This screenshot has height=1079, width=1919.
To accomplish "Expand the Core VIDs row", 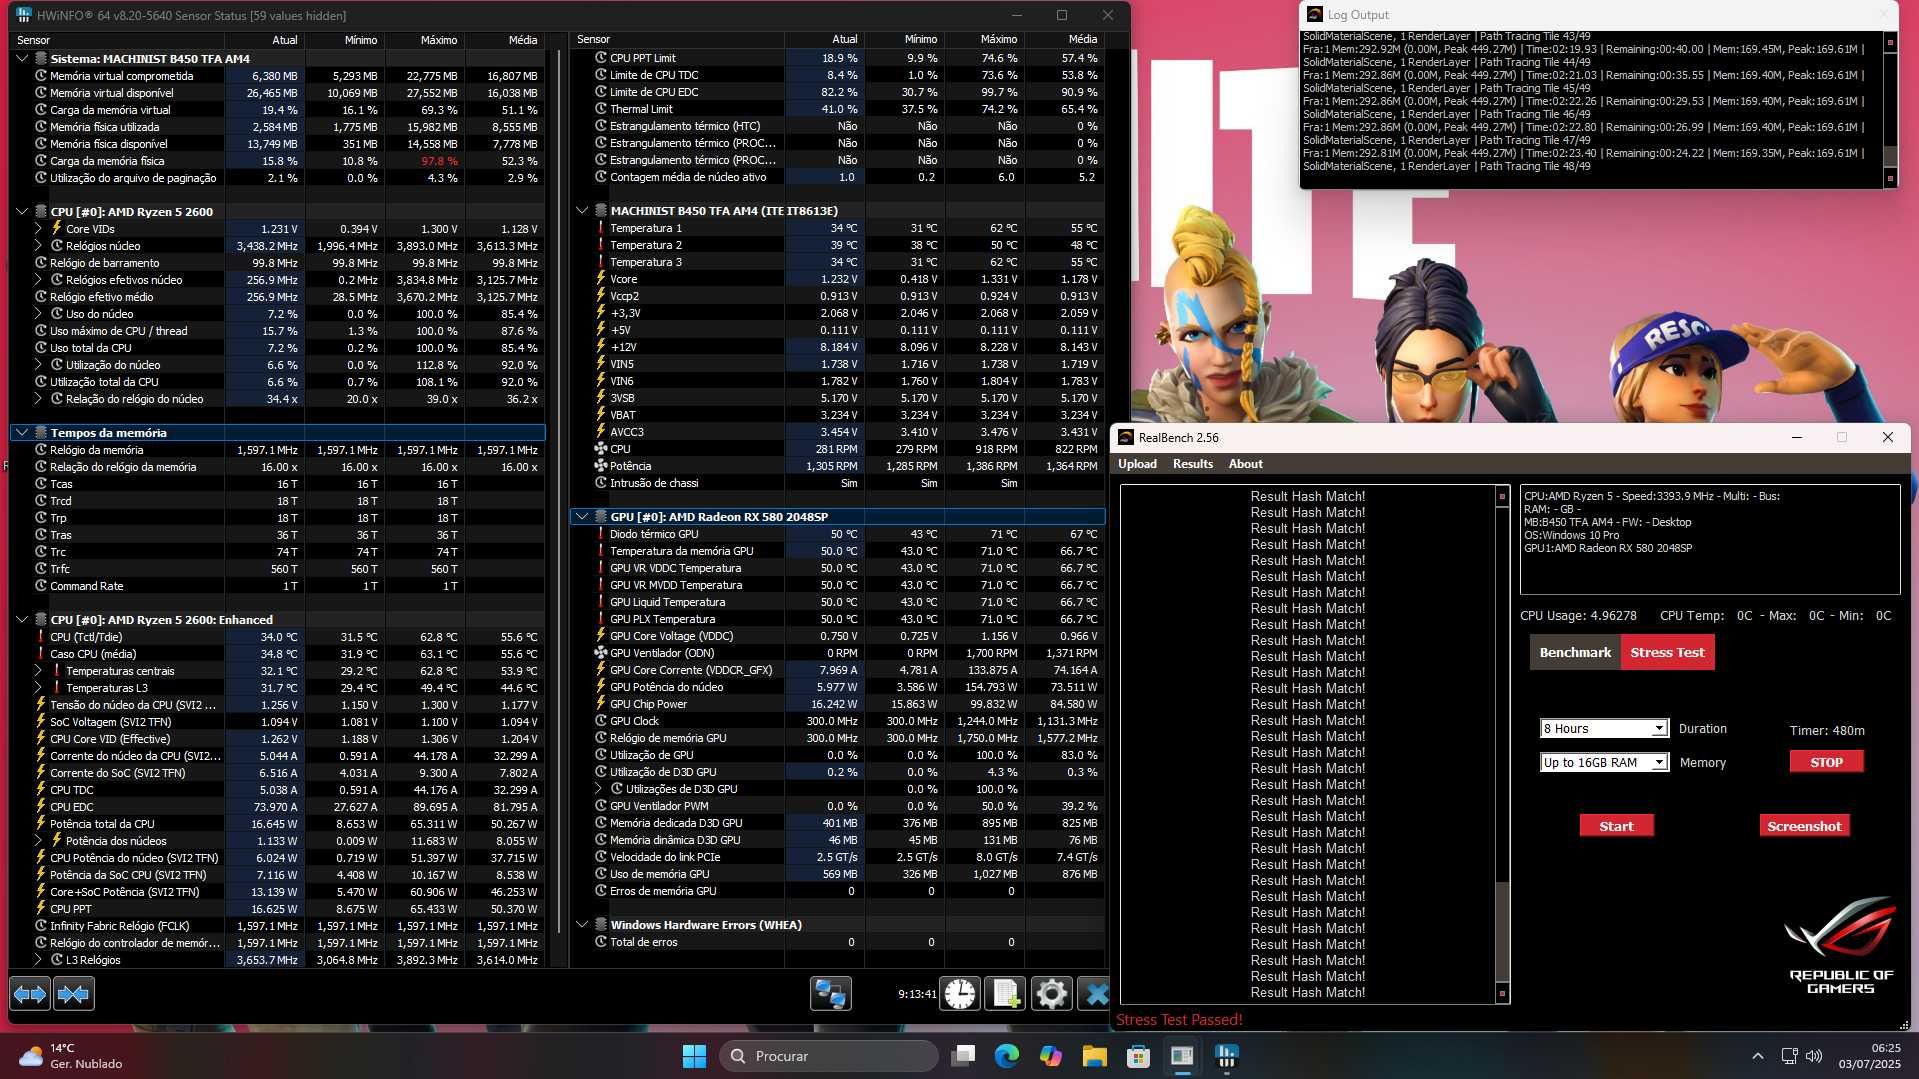I will click(38, 229).
